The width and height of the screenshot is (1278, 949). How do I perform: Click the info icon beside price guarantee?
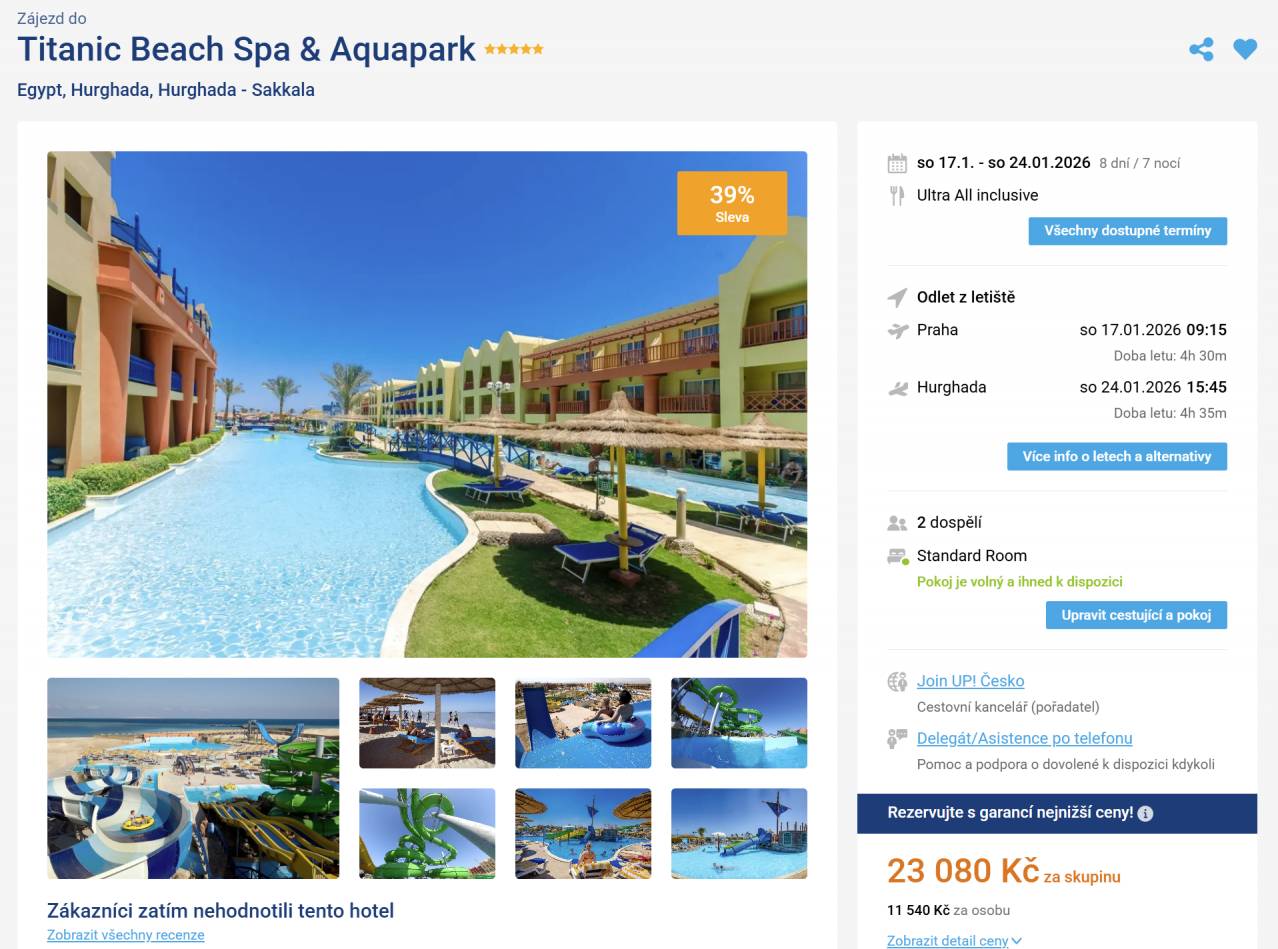[1145, 813]
